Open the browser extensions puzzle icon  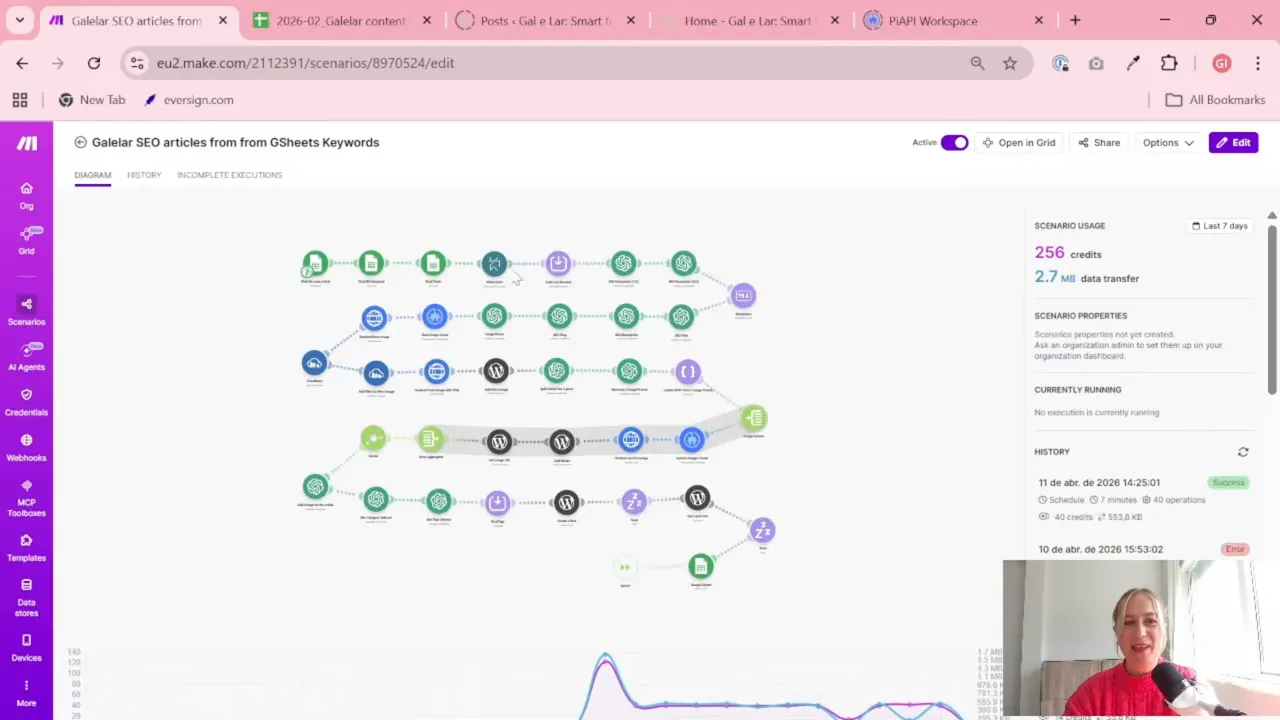pos(1169,63)
